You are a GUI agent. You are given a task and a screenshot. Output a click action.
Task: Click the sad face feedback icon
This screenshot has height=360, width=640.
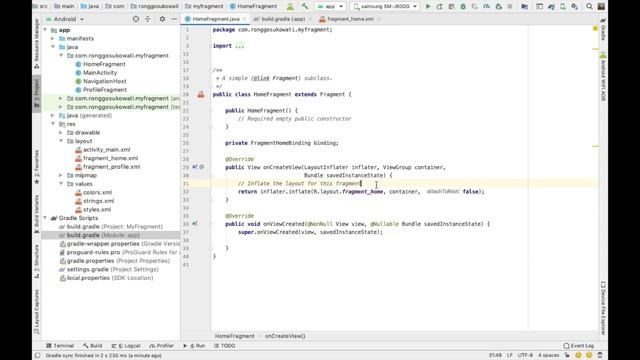(x=589, y=356)
